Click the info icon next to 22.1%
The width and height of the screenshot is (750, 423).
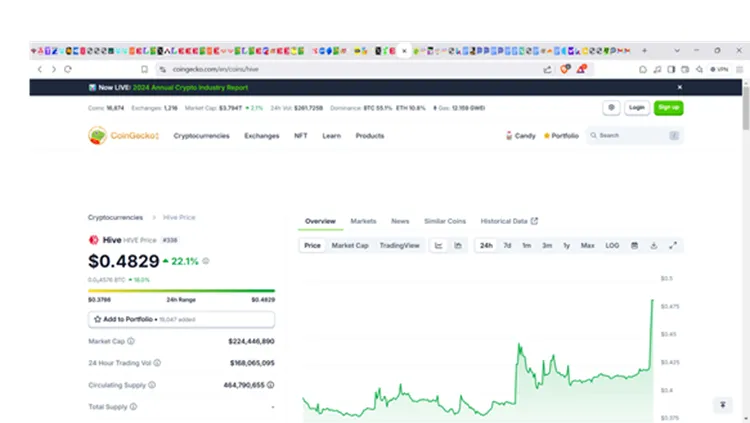206,261
